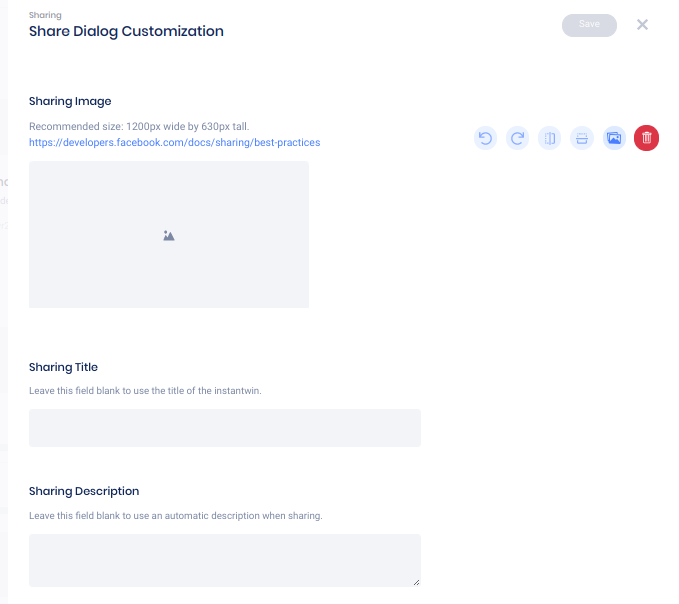This screenshot has width=679, height=604.
Task: Close the Share Dialog Customization panel
Action: pos(642,25)
